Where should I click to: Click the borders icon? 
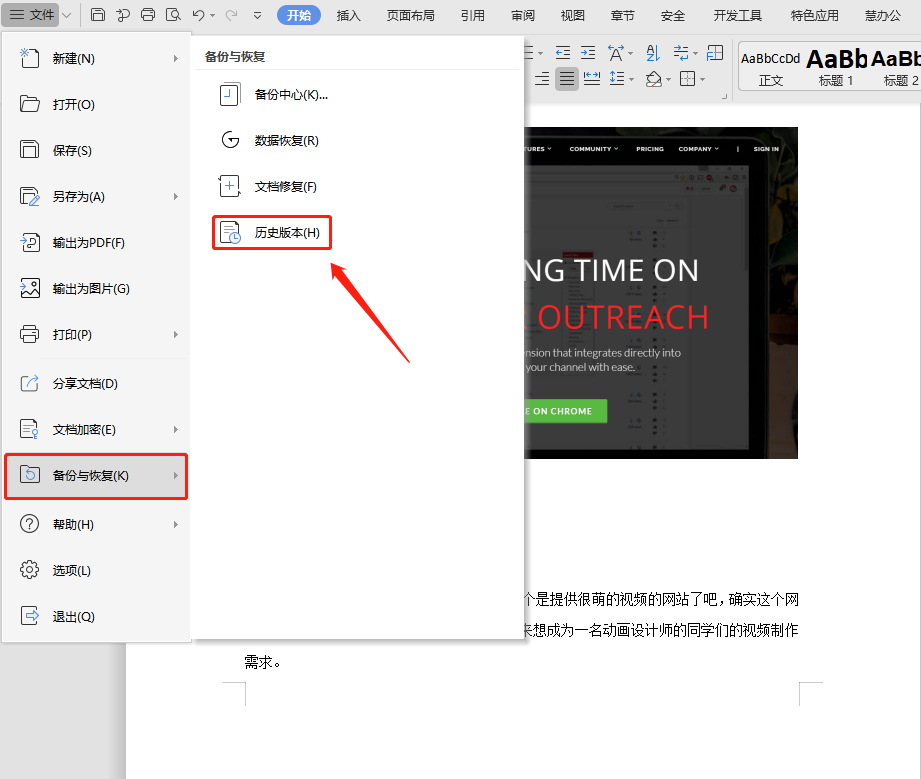point(687,78)
